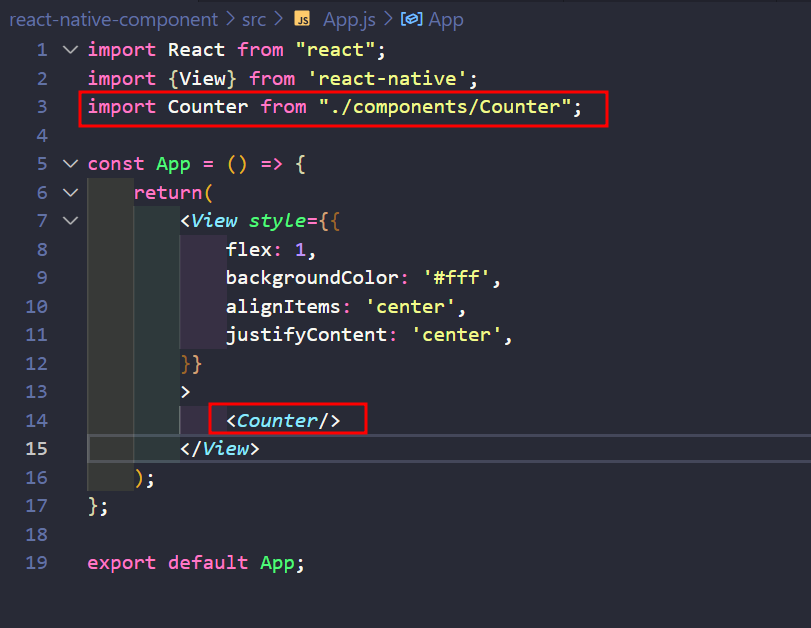Collapse the App function fold arrow on line 5
This screenshot has width=811, height=628.
point(70,164)
